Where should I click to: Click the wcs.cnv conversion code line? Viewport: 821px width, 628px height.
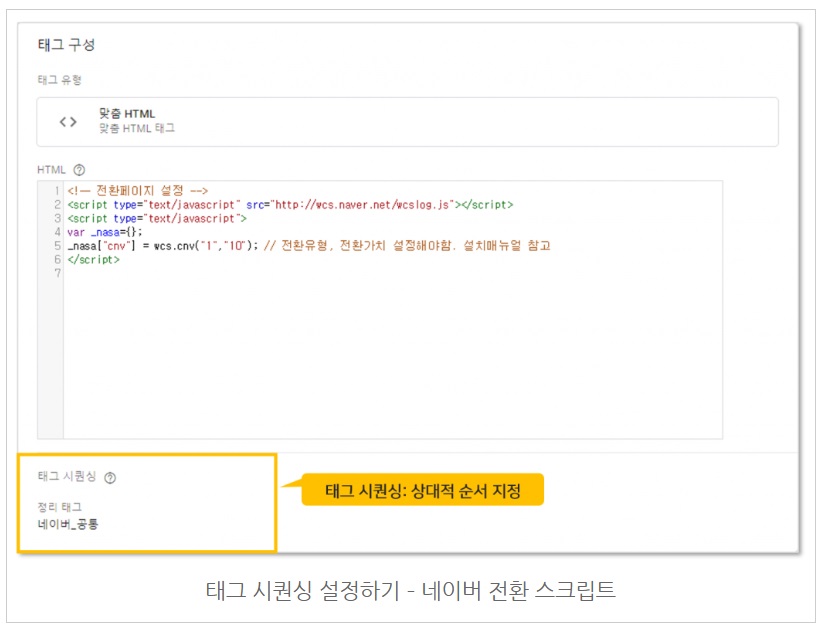tap(309, 246)
